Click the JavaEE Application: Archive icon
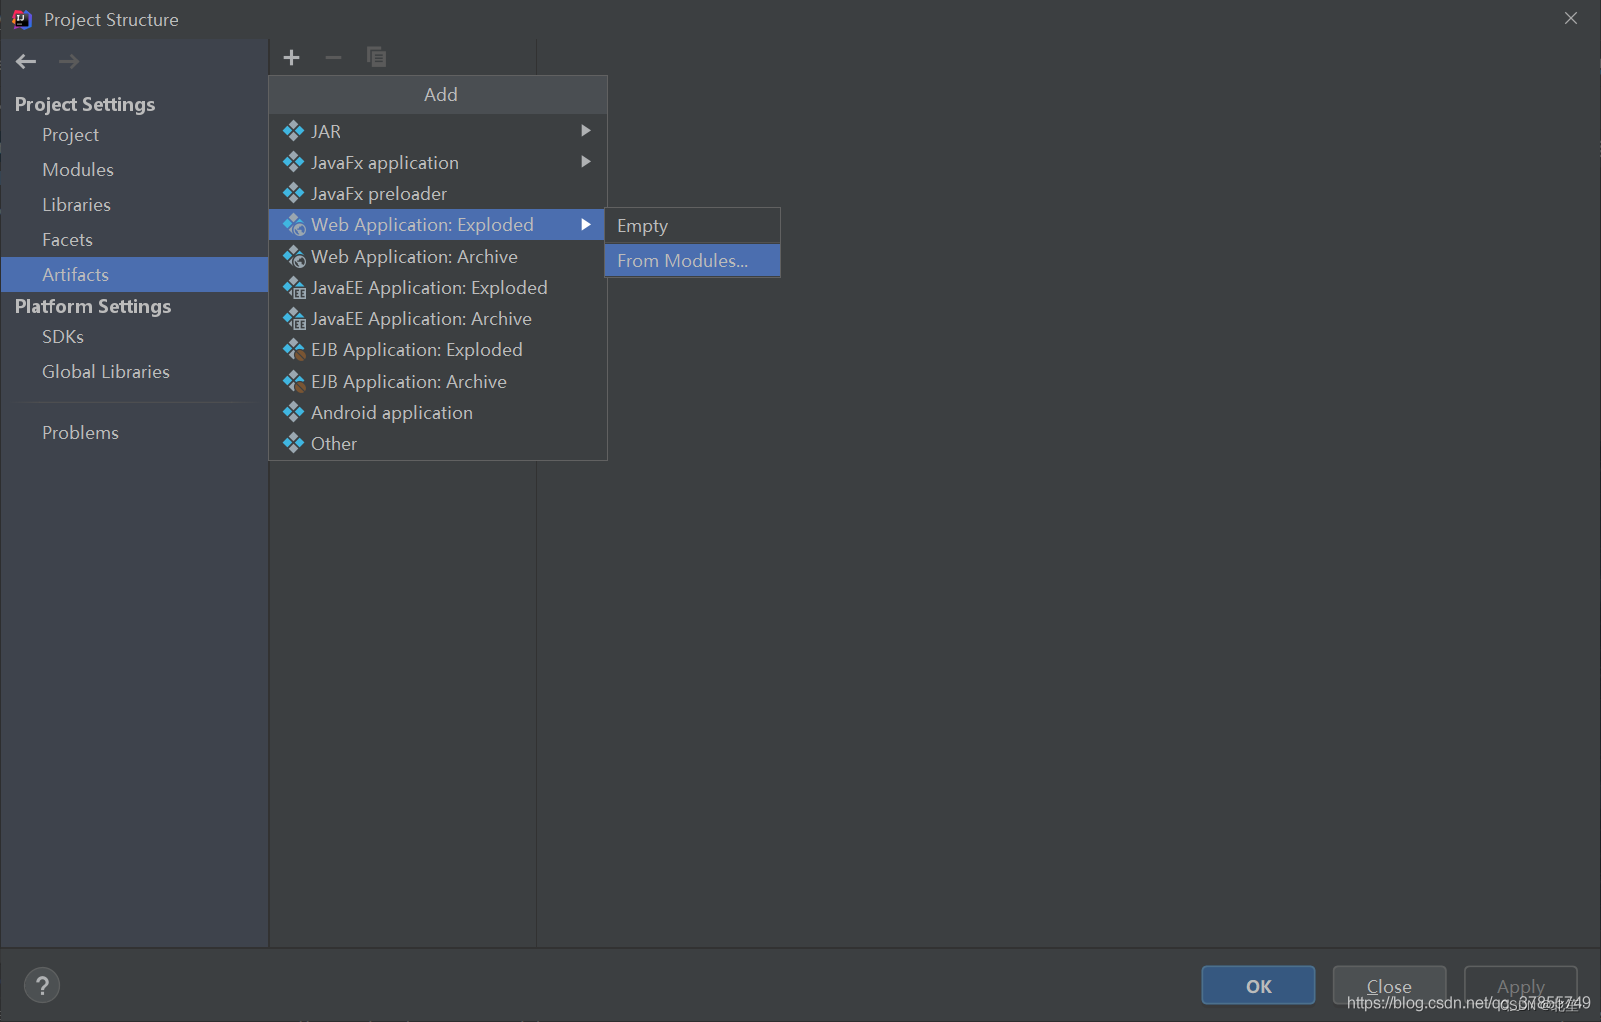The height and width of the screenshot is (1022, 1601). (x=294, y=319)
